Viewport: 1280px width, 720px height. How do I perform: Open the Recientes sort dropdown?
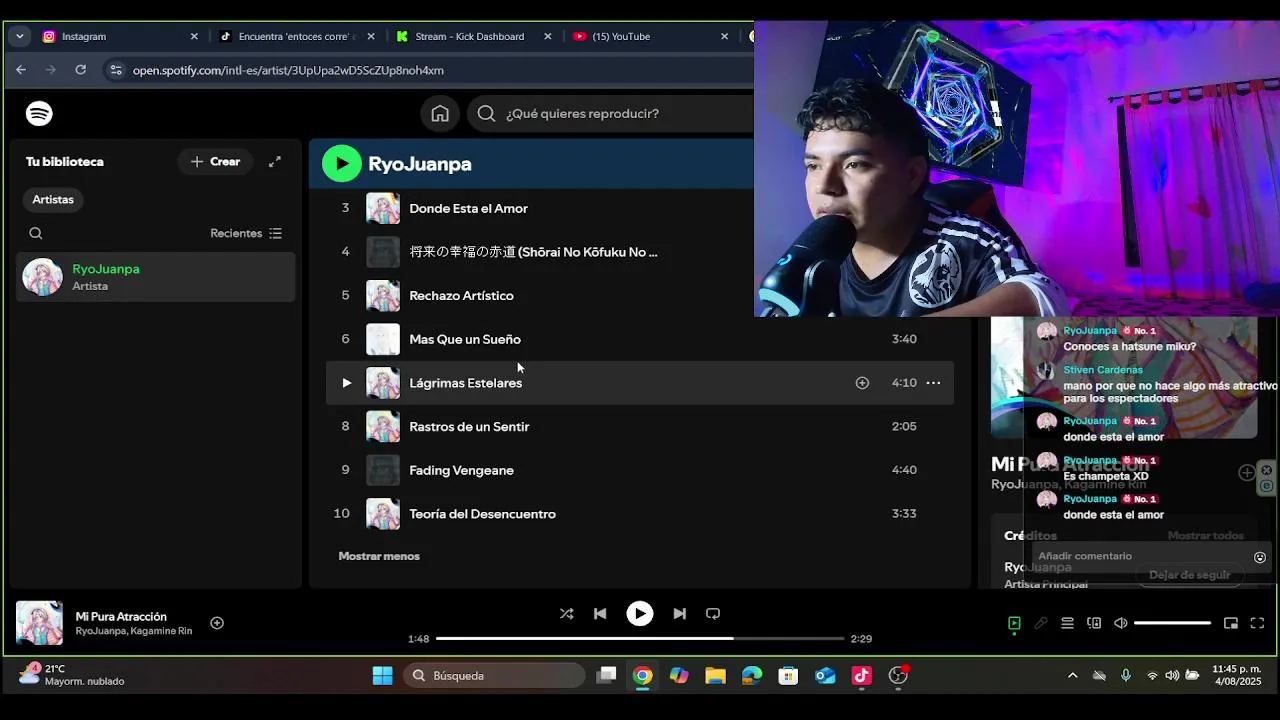tap(246, 233)
